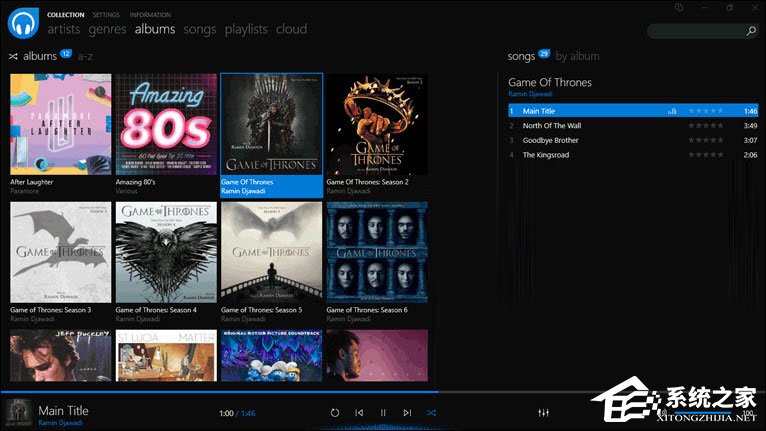This screenshot has width=766, height=431.
Task: Click the search magnifier icon
Action: [x=750, y=32]
